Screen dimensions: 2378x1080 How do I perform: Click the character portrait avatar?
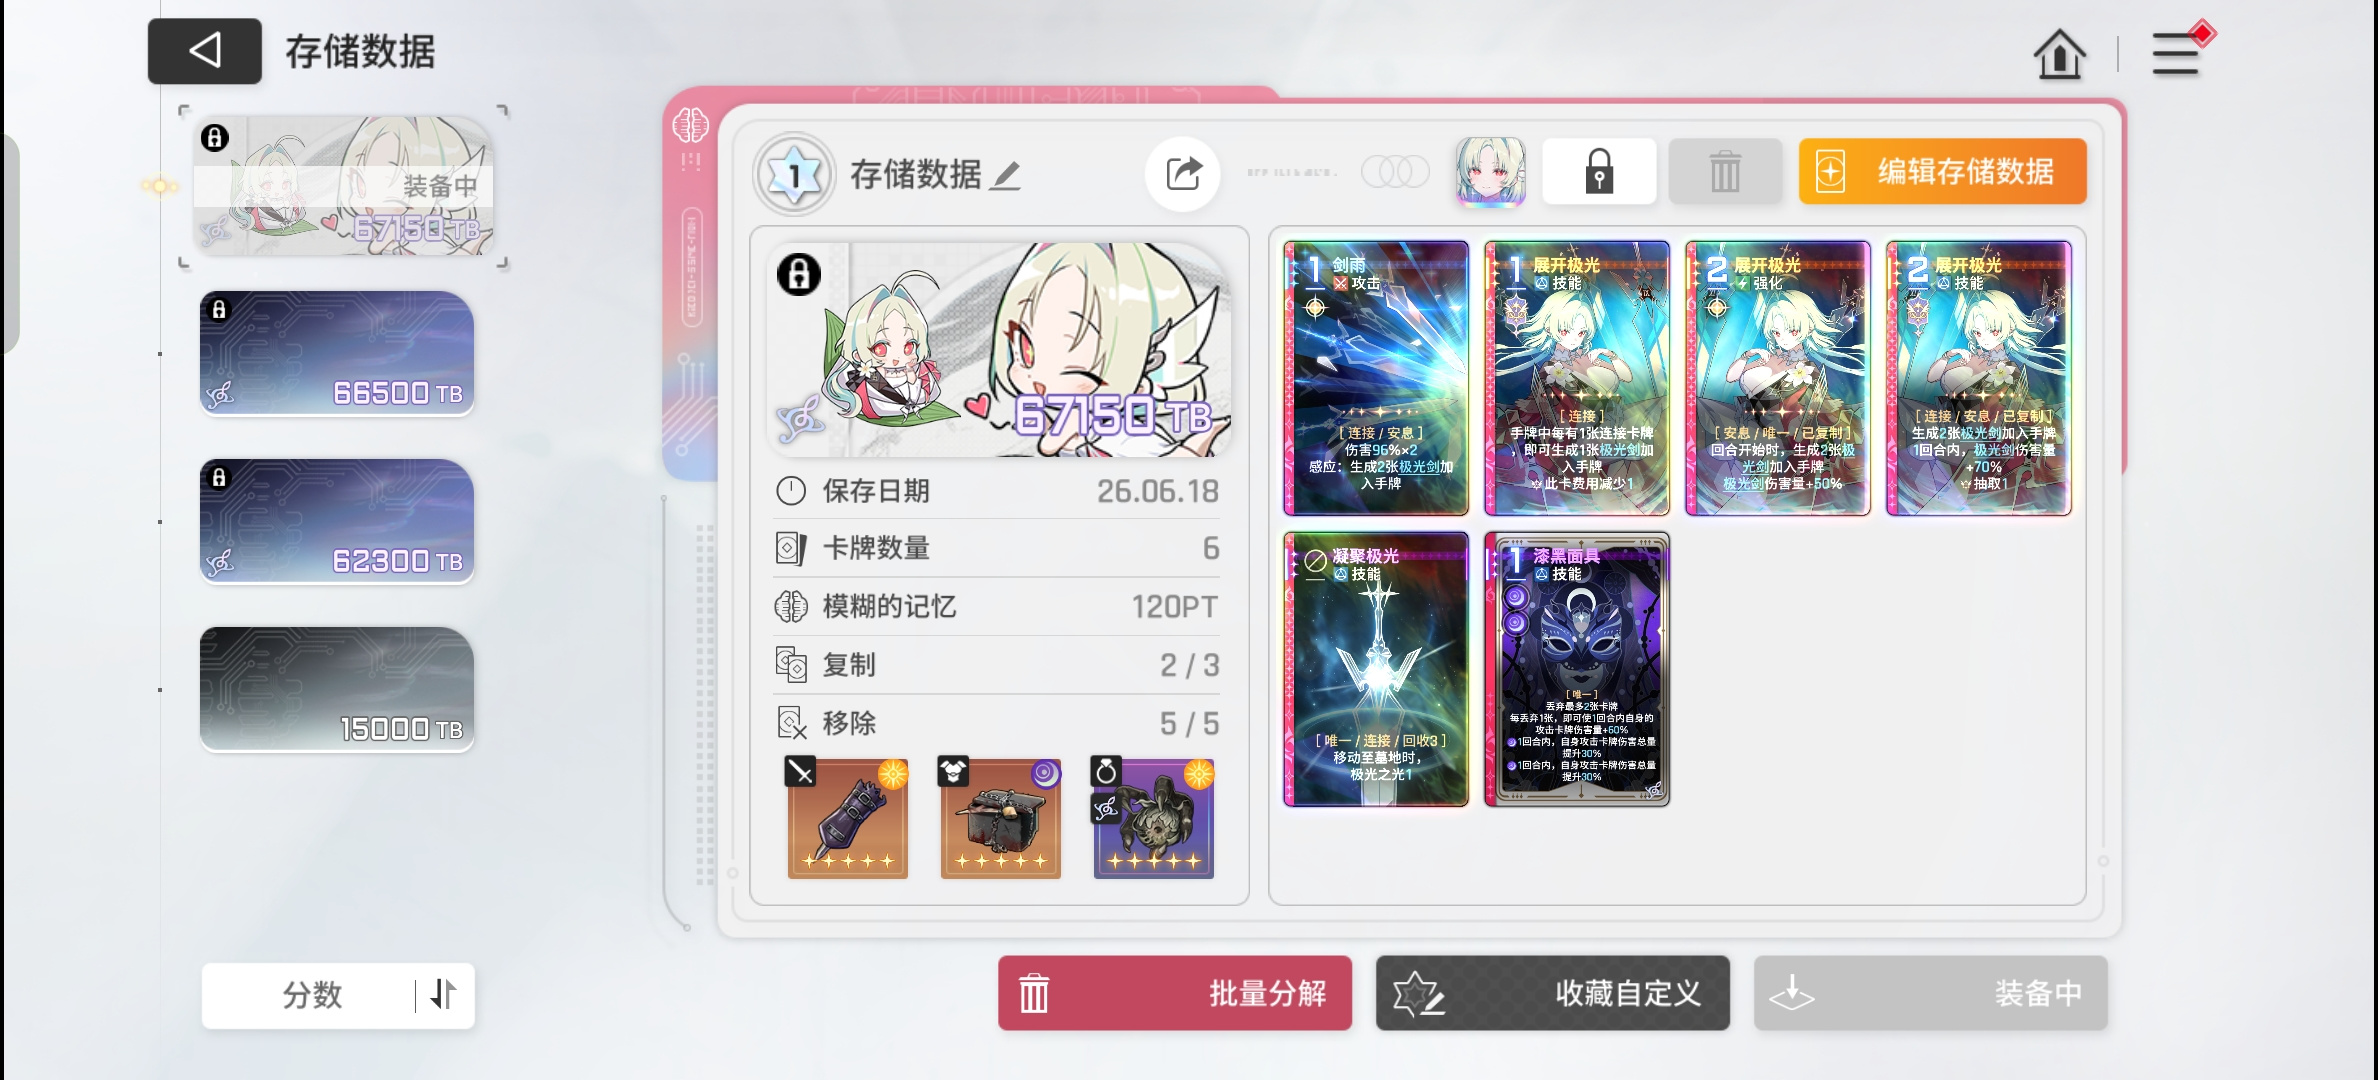[1490, 172]
